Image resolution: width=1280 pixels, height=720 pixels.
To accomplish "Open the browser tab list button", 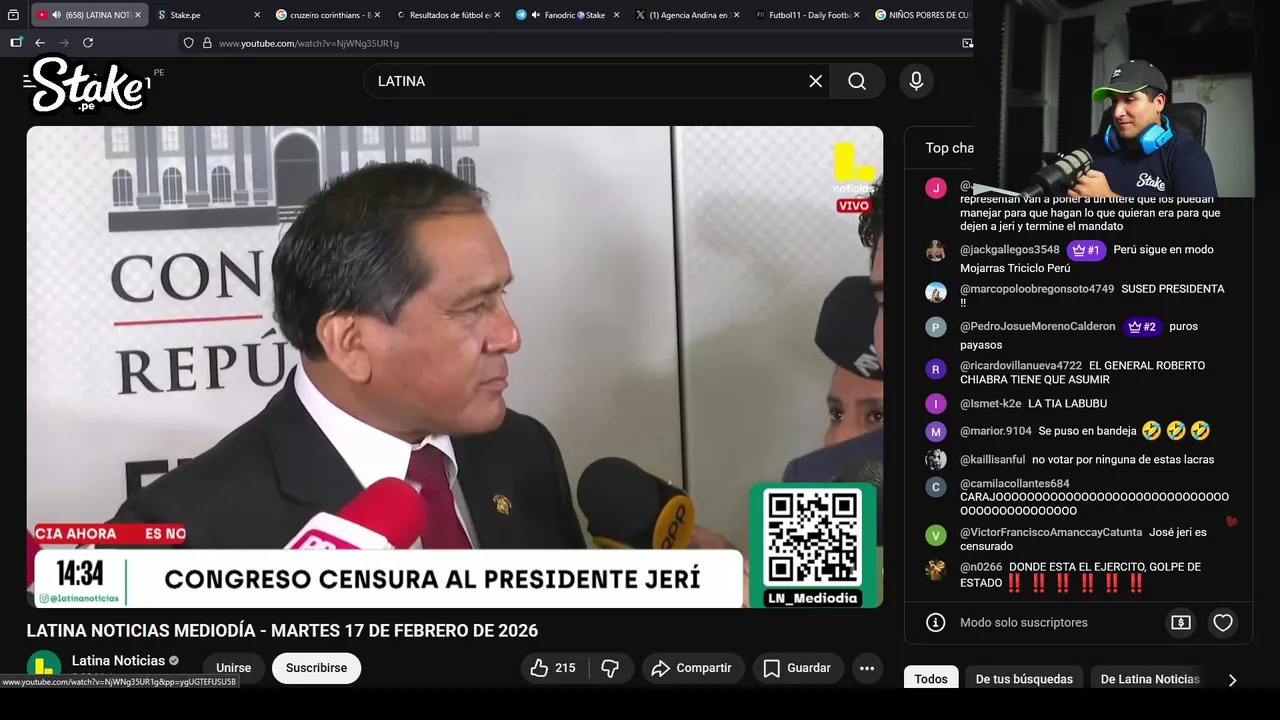I will point(13,15).
